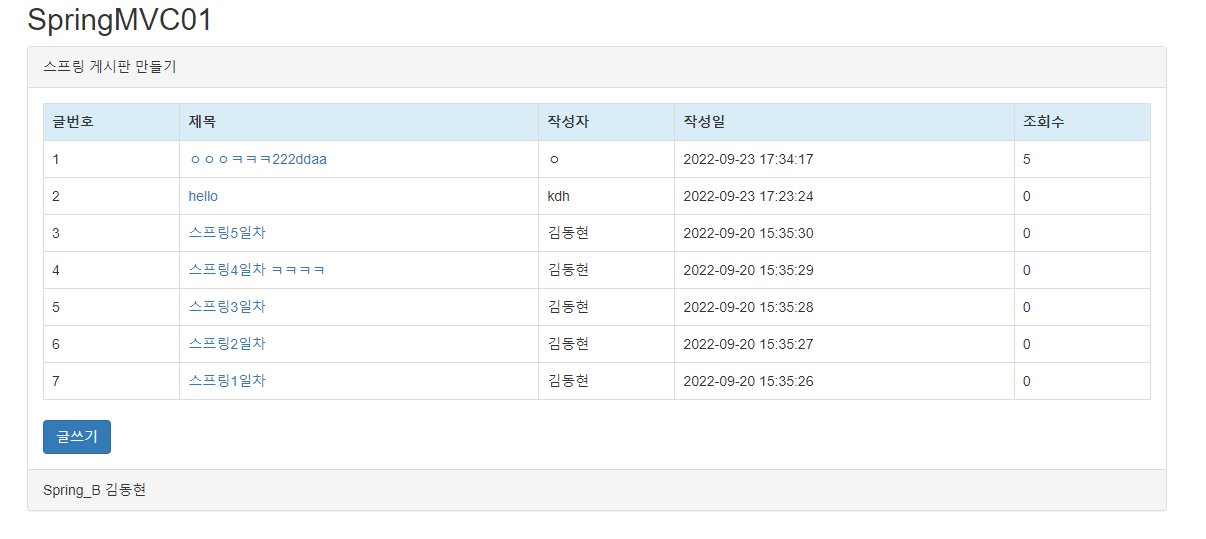Click the Spring_B 김동현 footer text
The image size is (1206, 539).
pyautogui.click(x=94, y=490)
